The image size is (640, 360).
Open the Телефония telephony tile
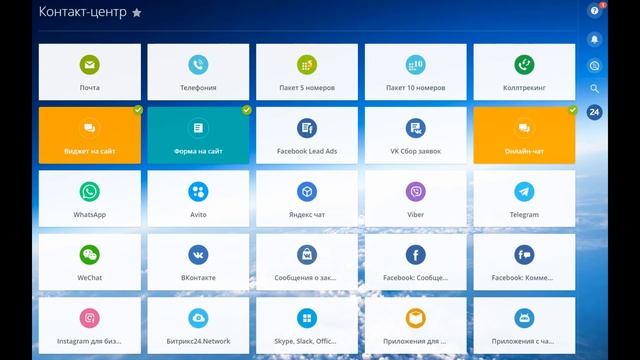coord(198,72)
